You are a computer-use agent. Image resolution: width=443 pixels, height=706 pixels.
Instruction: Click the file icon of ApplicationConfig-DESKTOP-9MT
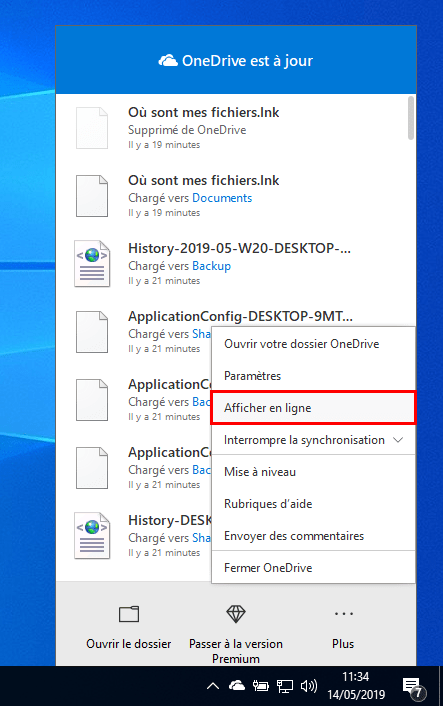click(x=92, y=332)
